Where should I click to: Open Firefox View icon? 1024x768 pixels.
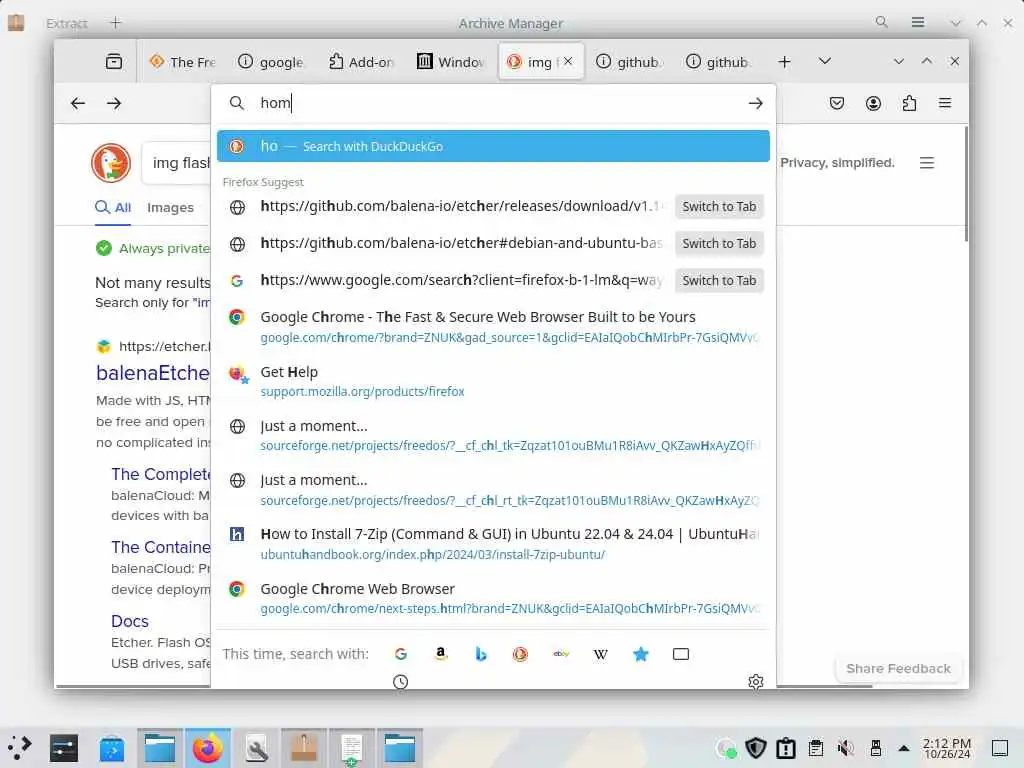[x=114, y=61]
